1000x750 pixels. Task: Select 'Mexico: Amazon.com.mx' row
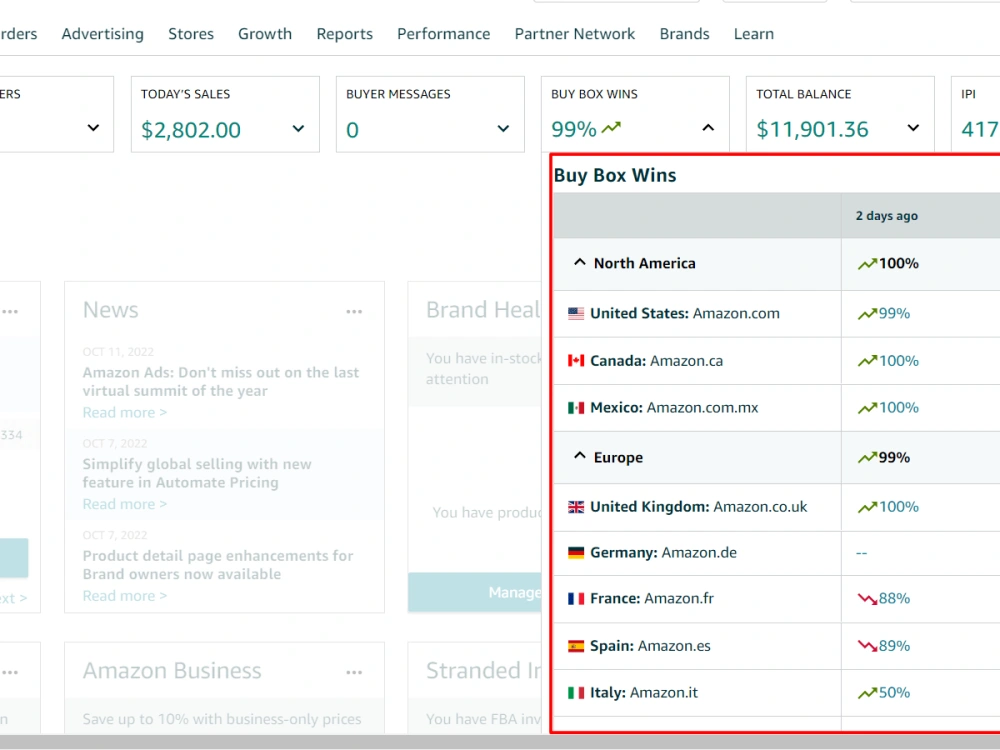pos(777,408)
